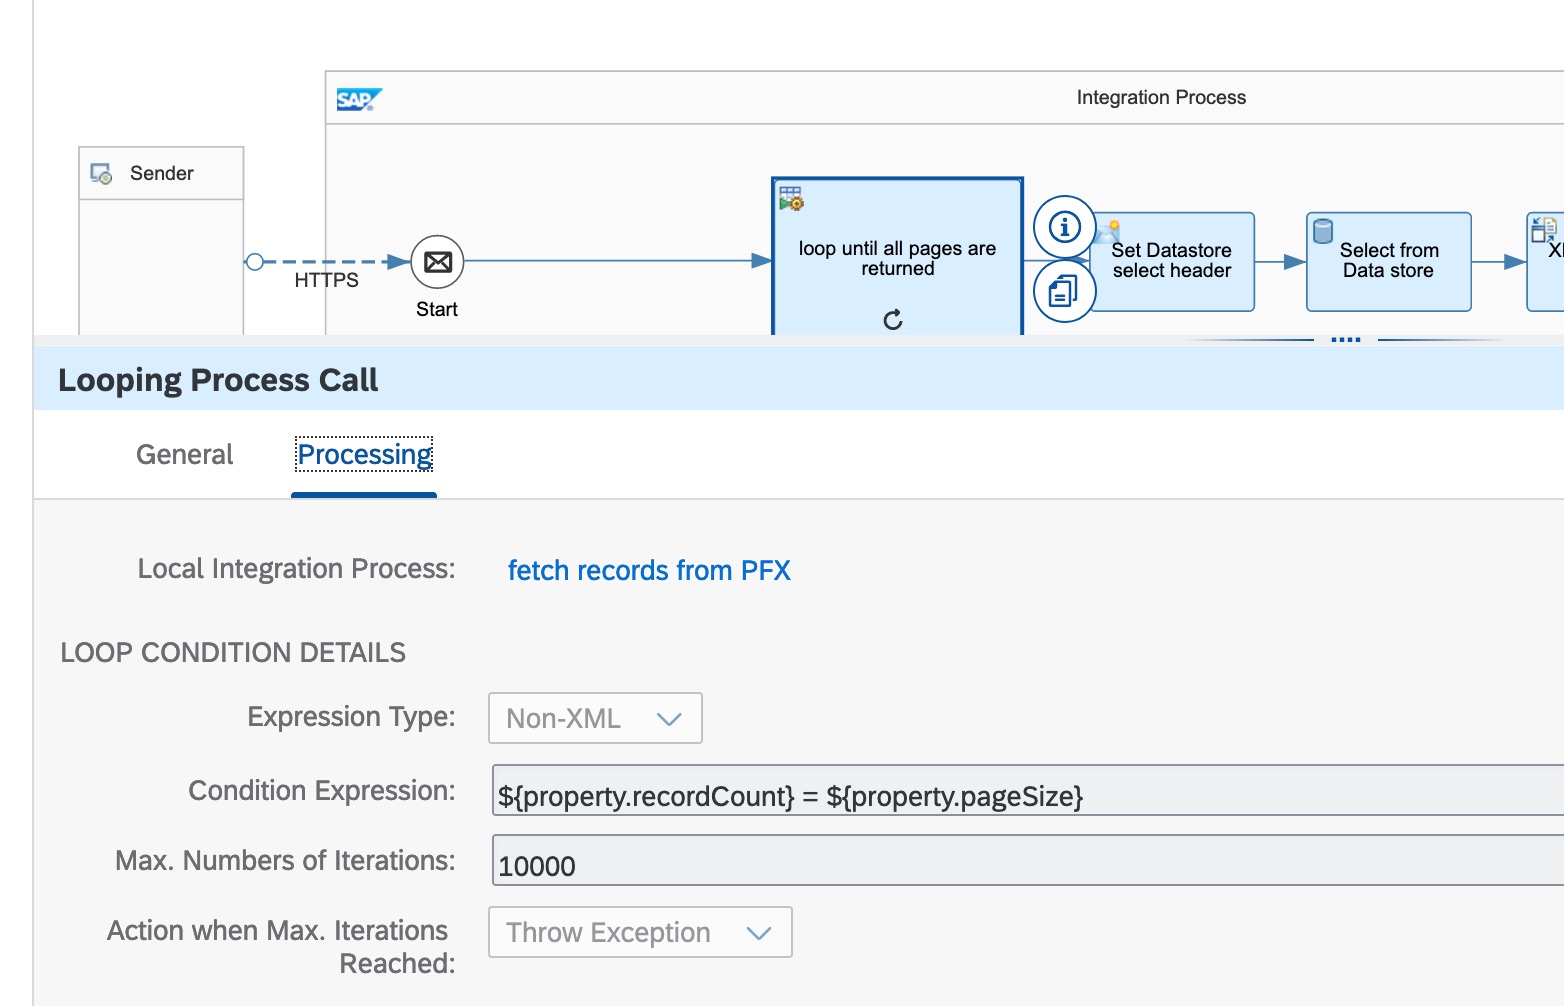
Task: Switch to the General tab
Action: (184, 455)
